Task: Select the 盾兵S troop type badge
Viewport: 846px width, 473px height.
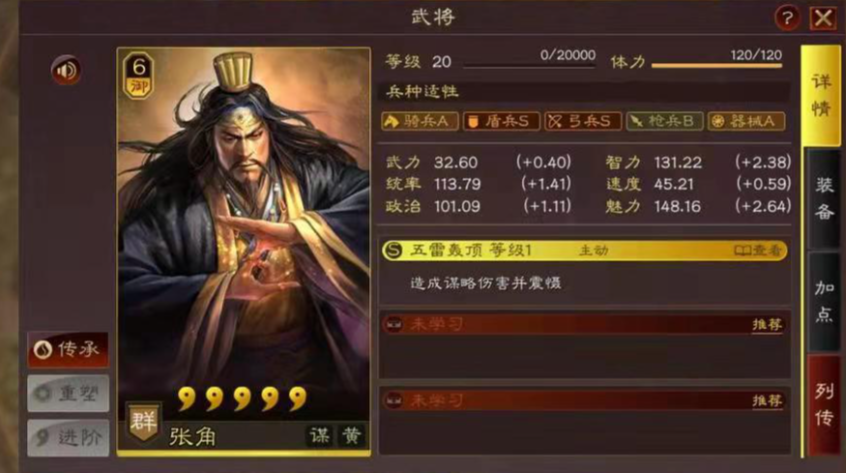Action: (501, 121)
